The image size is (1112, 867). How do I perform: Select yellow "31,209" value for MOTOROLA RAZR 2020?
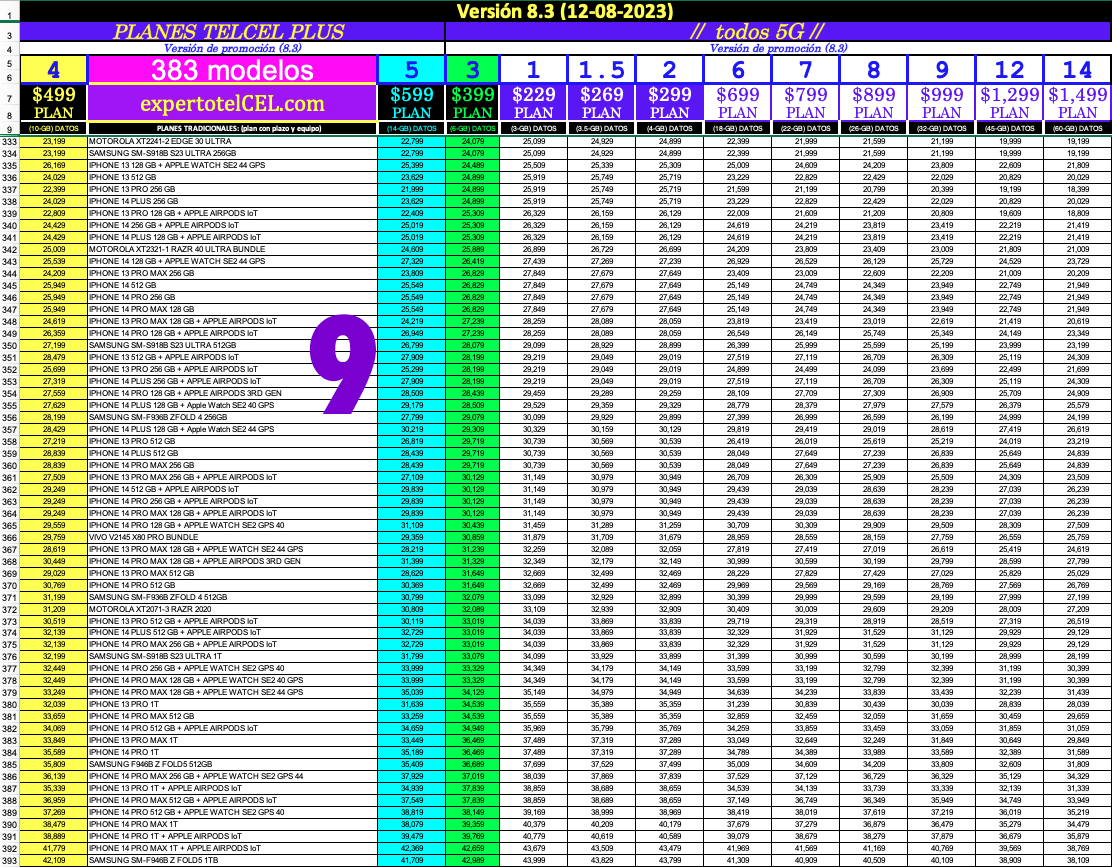[x=53, y=609]
